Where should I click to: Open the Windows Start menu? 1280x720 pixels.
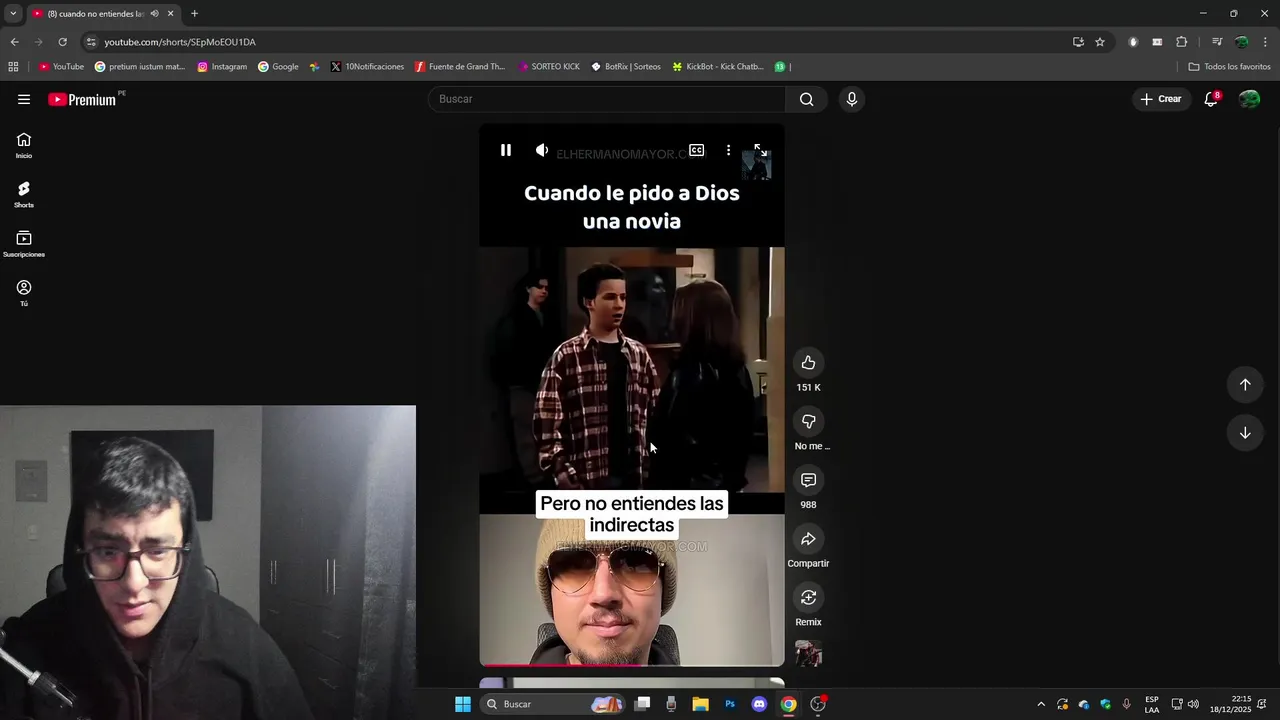click(x=463, y=704)
